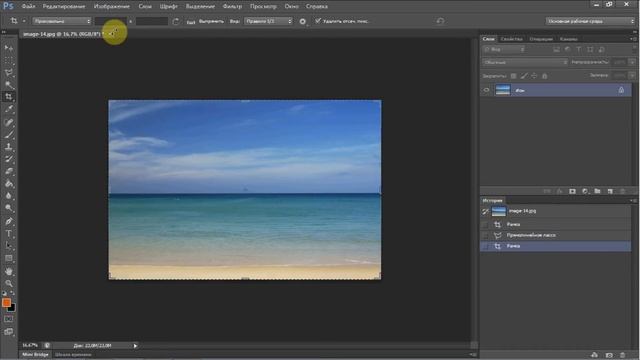Toggle filter for type layers
This screenshot has width=640, height=360.
579,49
